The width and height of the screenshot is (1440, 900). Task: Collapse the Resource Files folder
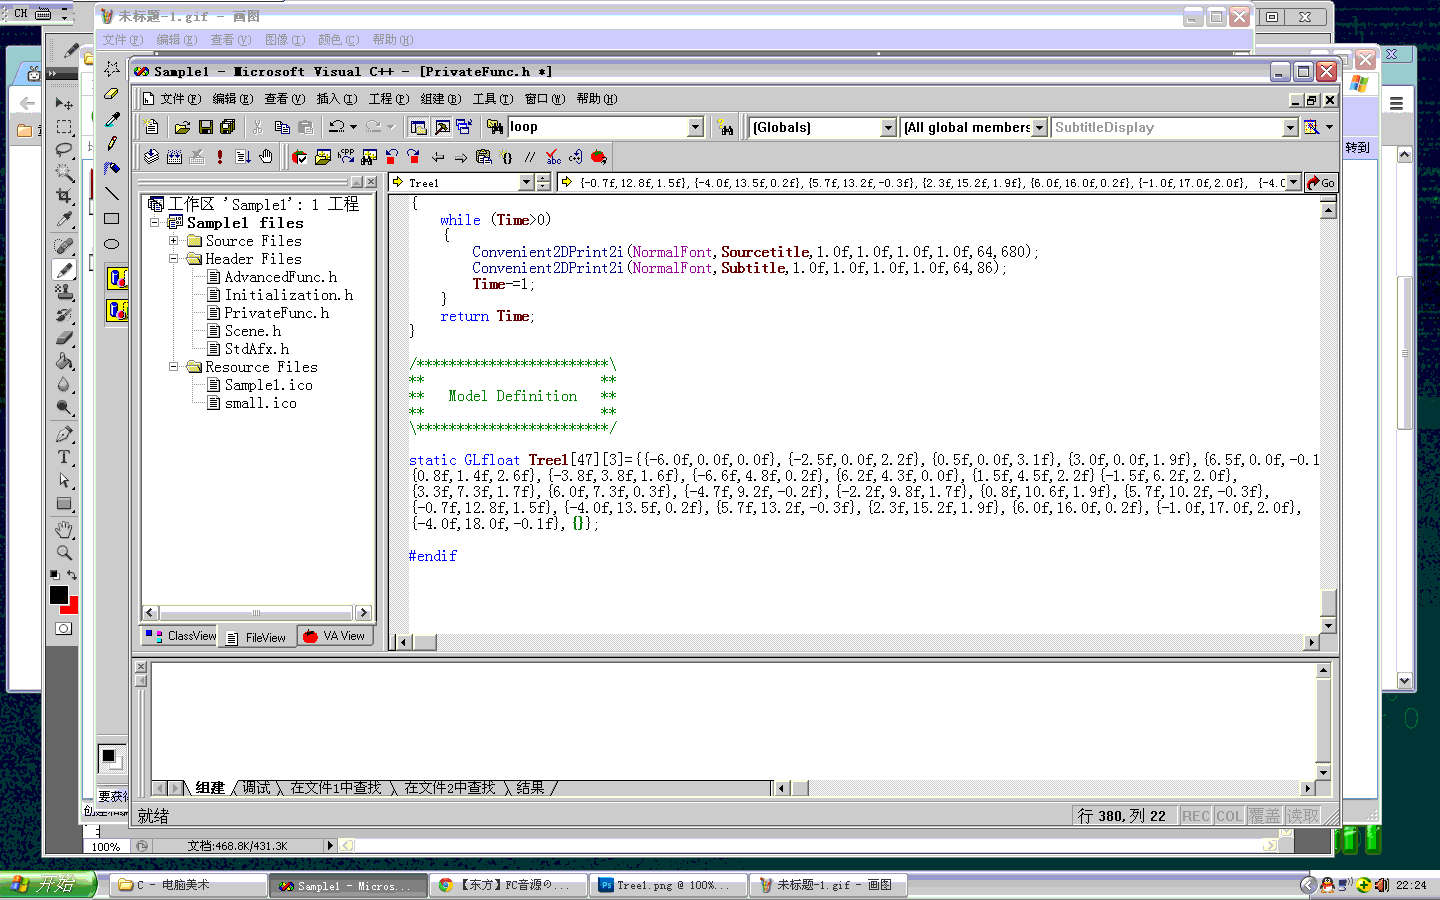click(x=173, y=367)
